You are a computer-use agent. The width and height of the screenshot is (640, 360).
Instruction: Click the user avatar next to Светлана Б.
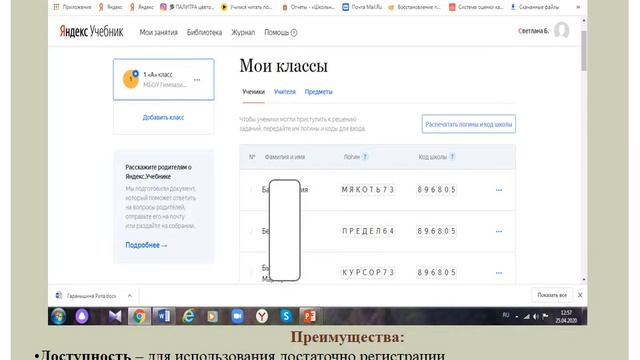click(x=562, y=31)
